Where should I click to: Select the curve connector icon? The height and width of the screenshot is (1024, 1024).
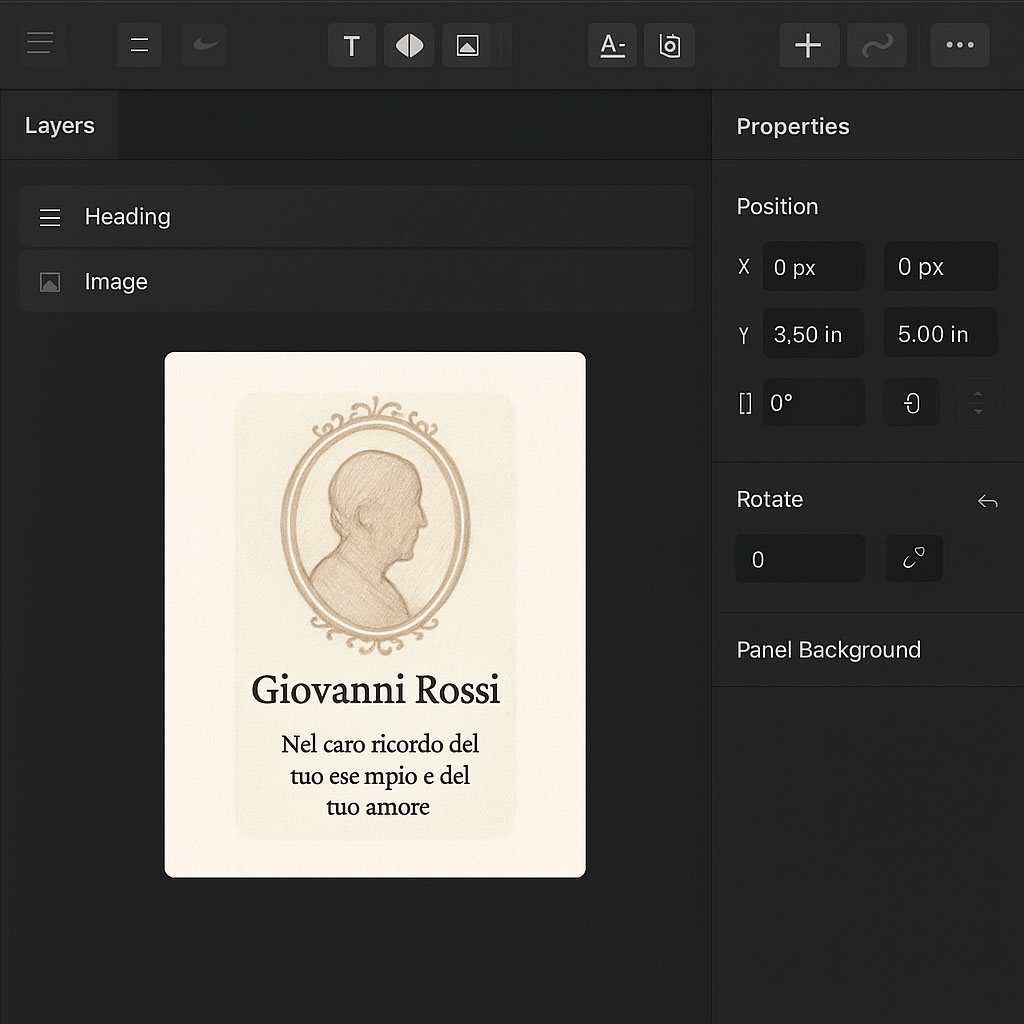[877, 45]
